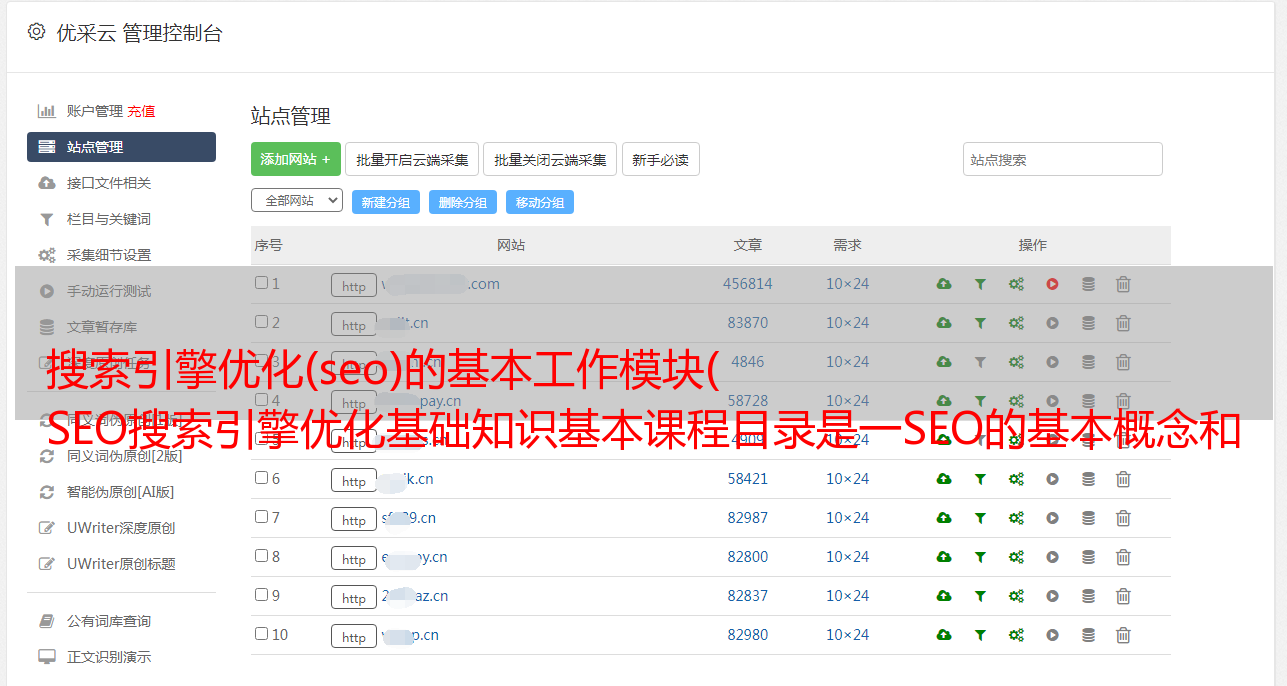Delete site 10 with its trash icon
The image size is (1287, 686).
coord(1123,635)
